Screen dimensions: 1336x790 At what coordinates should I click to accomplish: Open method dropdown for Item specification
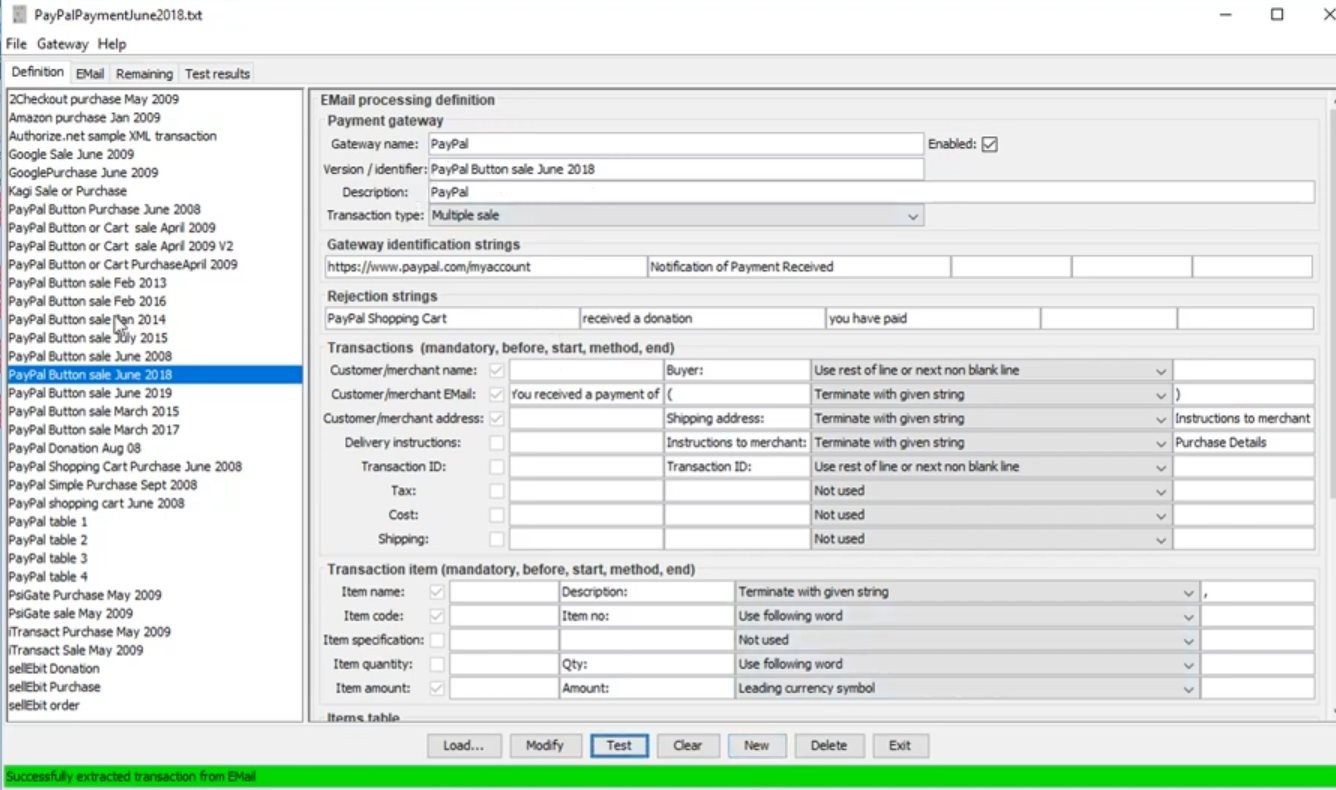point(967,640)
